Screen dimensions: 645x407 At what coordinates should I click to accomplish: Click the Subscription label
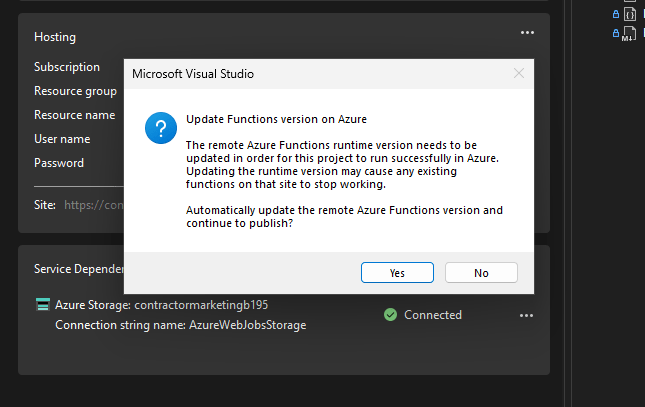tap(67, 67)
